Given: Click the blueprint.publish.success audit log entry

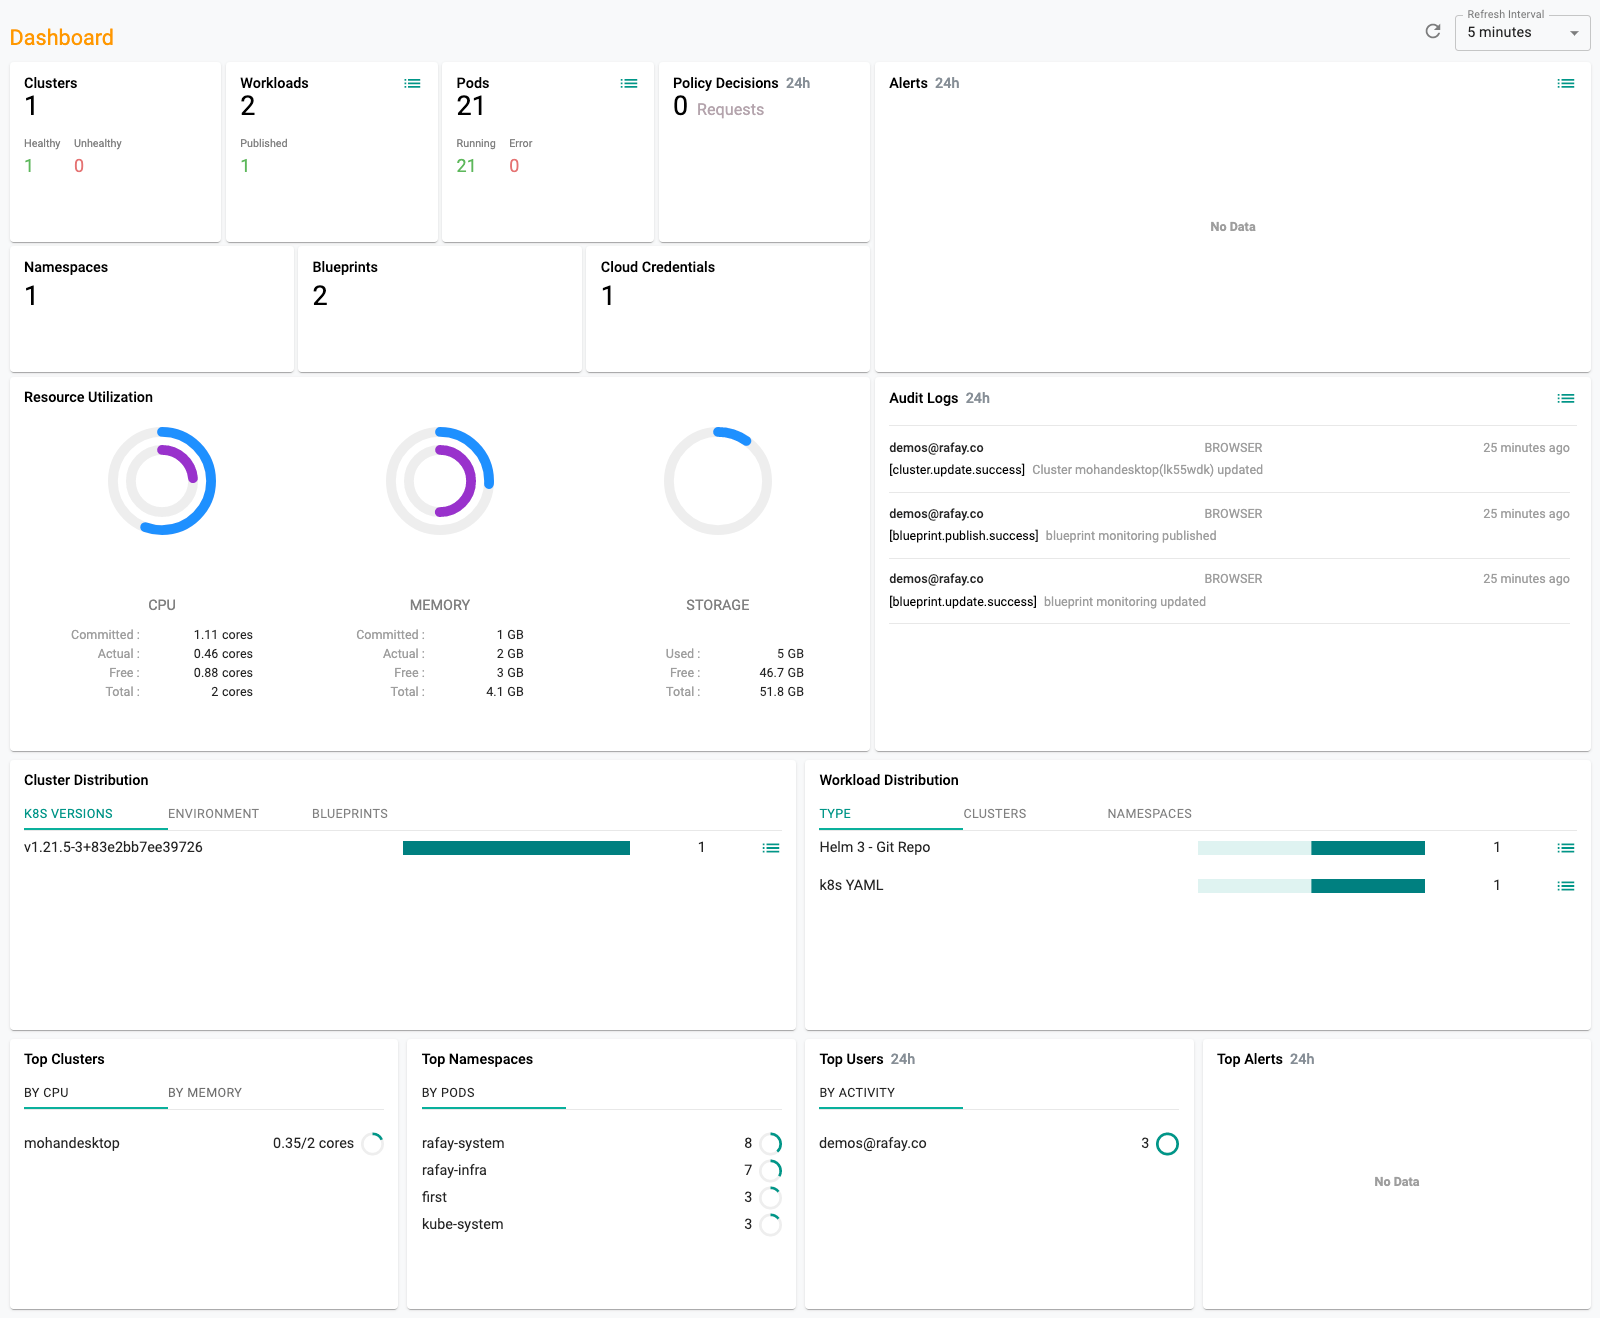Looking at the screenshot, I should [1229, 525].
